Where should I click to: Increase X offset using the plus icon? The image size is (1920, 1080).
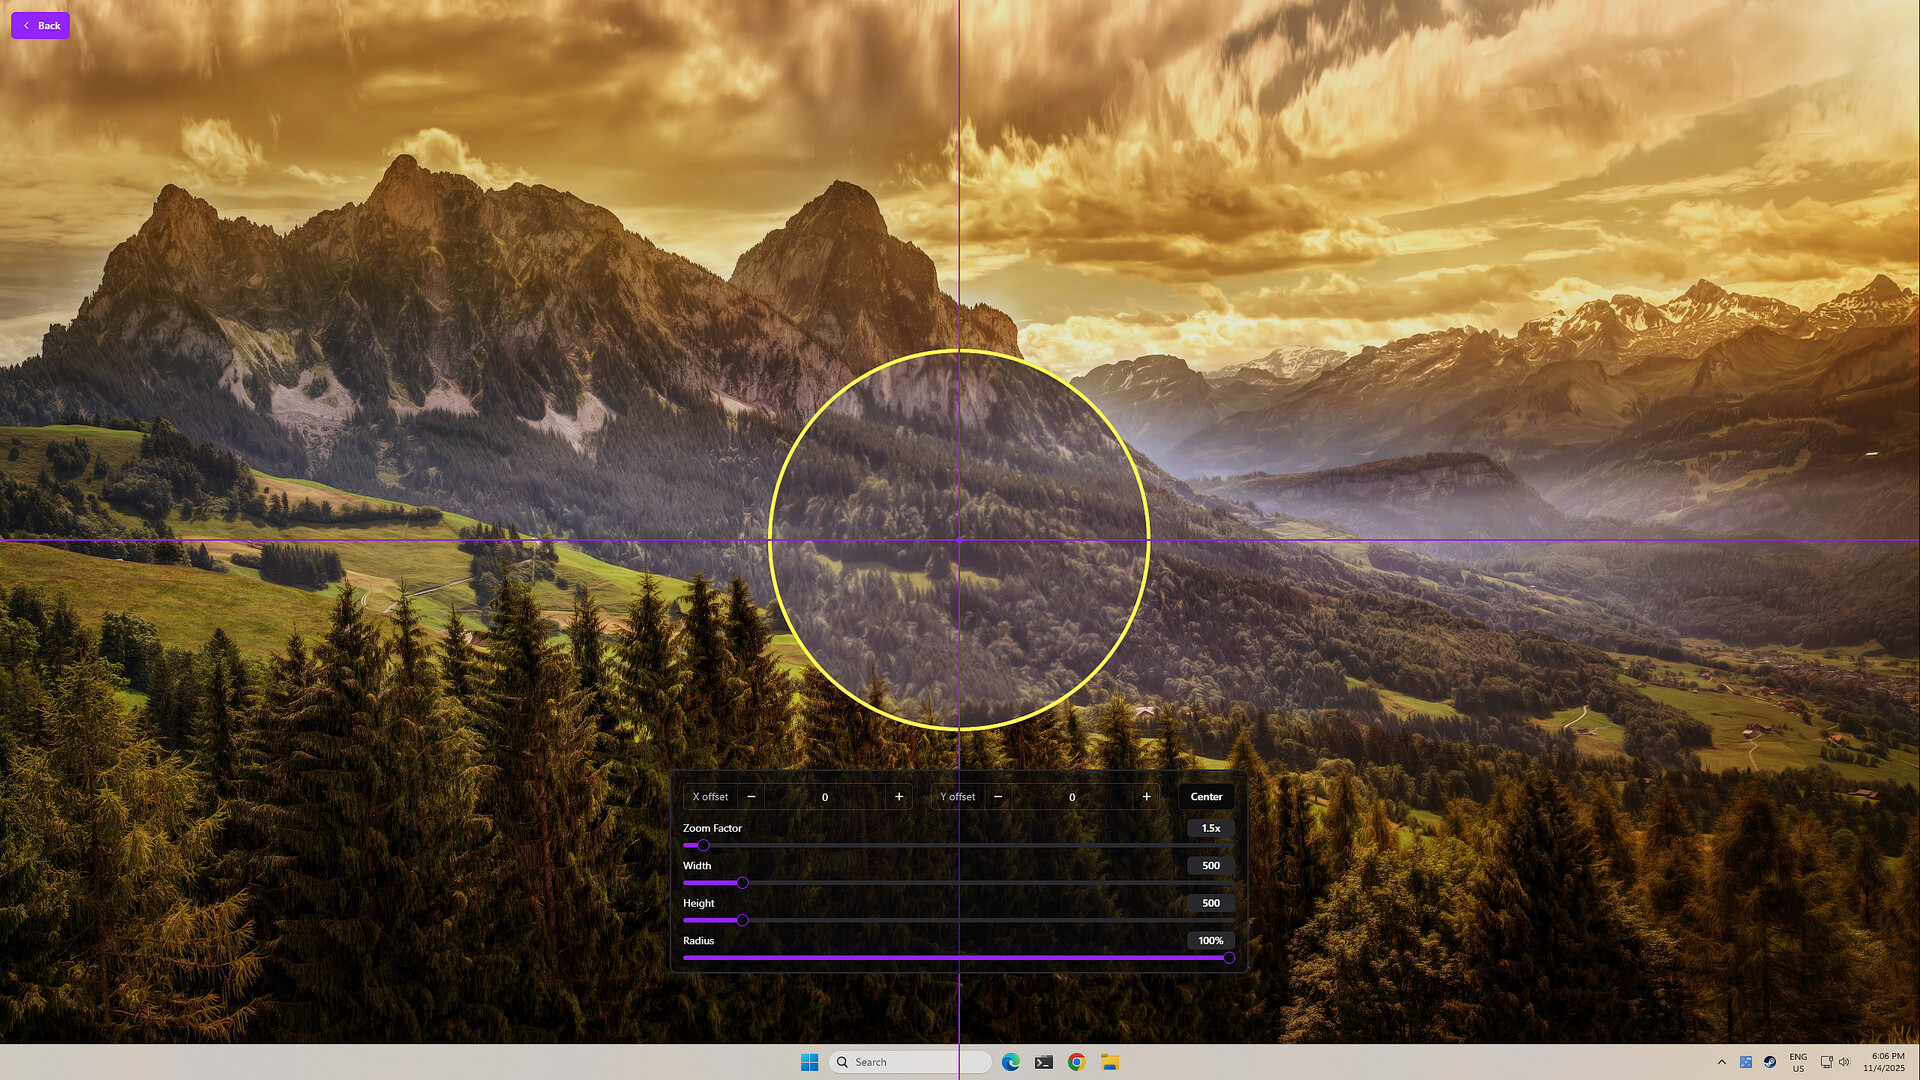pos(898,796)
